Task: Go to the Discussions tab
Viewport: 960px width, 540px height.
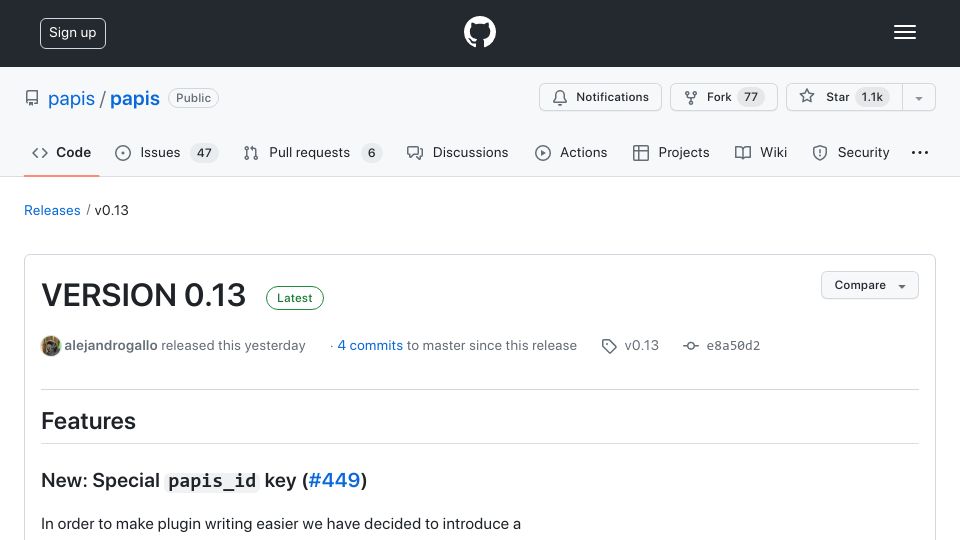Action: pos(457,152)
